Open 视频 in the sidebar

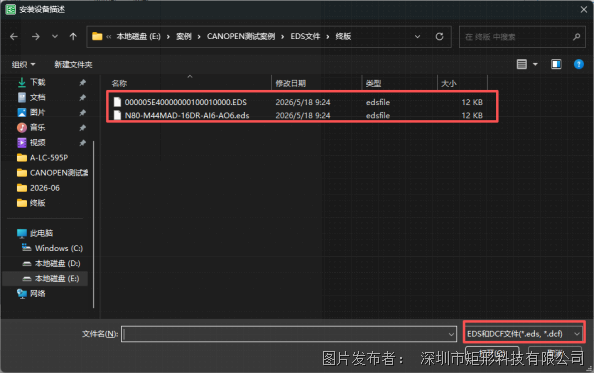[38, 143]
